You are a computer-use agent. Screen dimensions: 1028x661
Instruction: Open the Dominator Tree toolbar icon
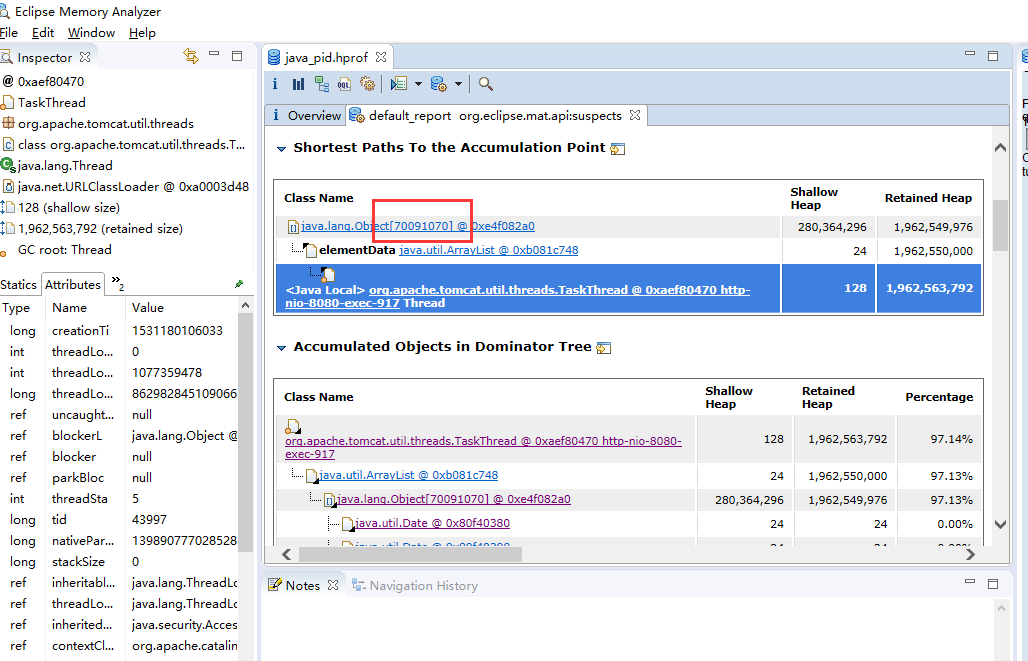click(x=321, y=85)
